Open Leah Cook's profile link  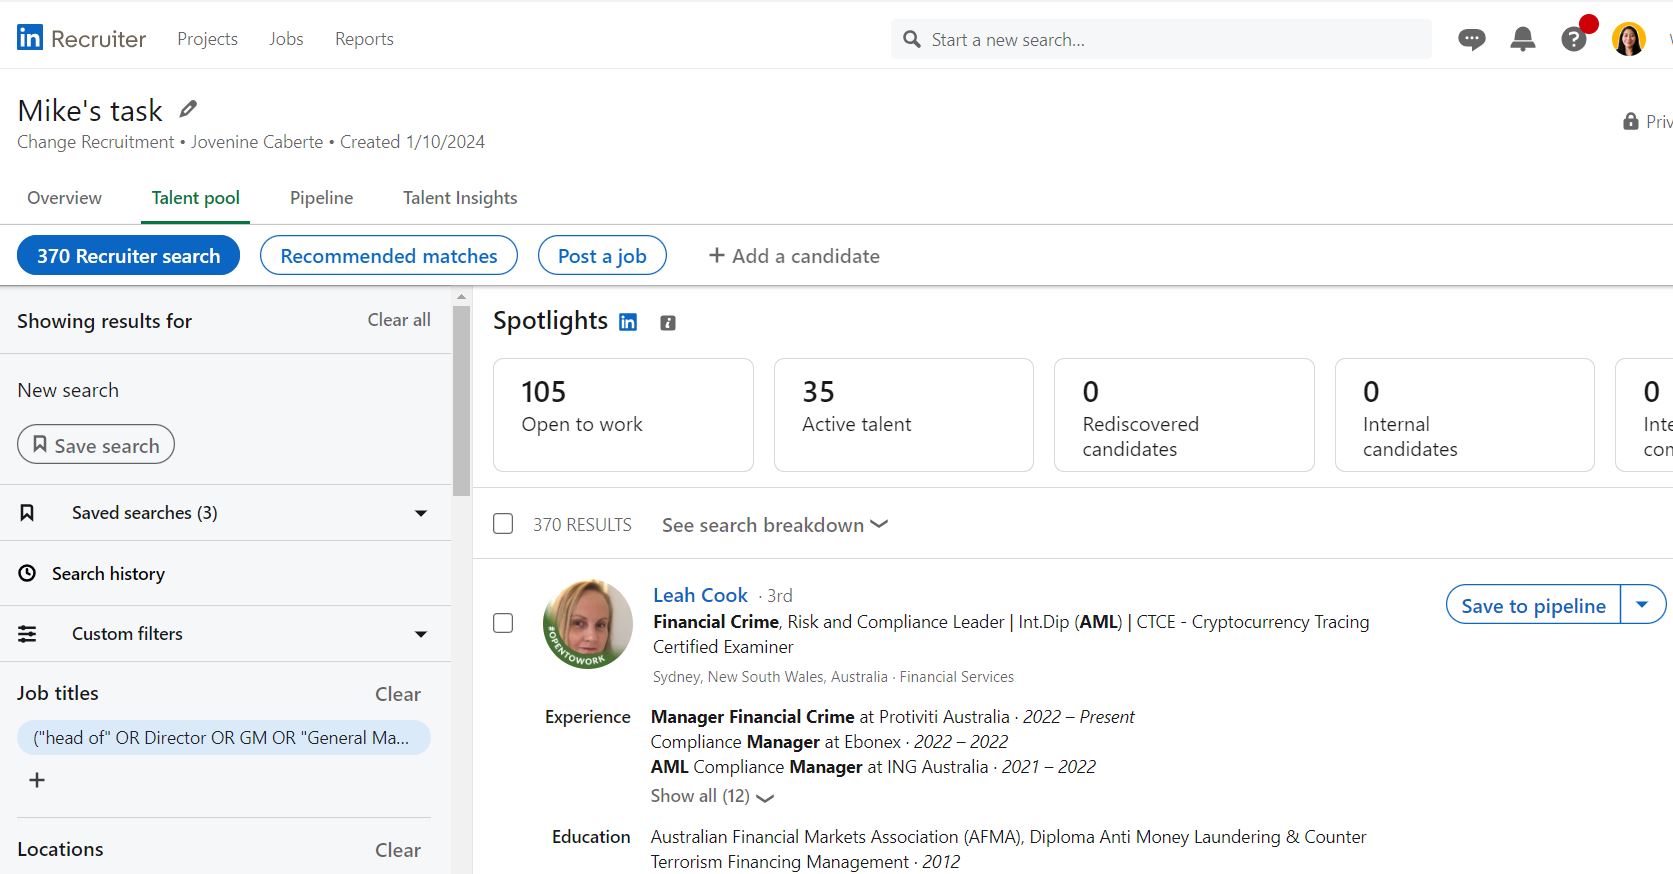700,595
